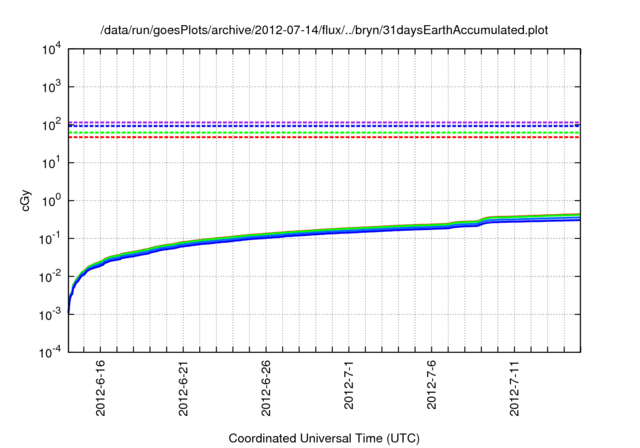Click the Coordinated Universal Time axis label

pyautogui.click(x=324, y=439)
